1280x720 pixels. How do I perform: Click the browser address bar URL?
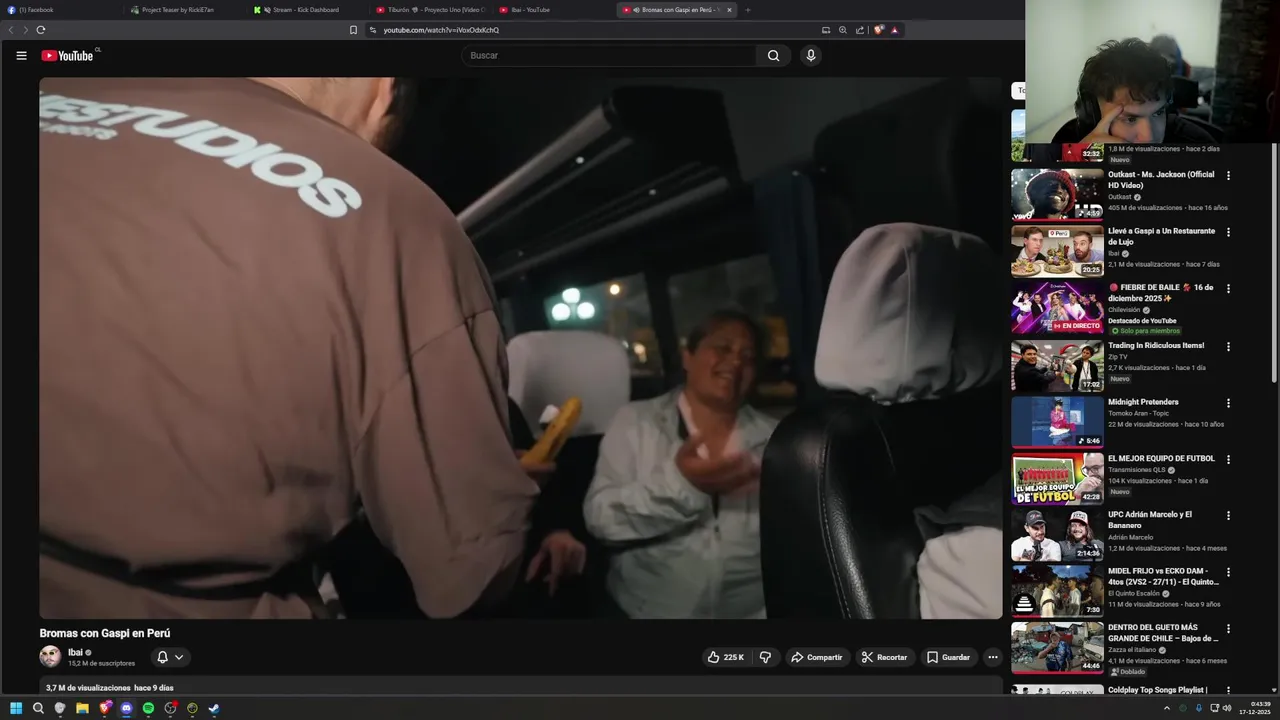pyautogui.click(x=441, y=30)
